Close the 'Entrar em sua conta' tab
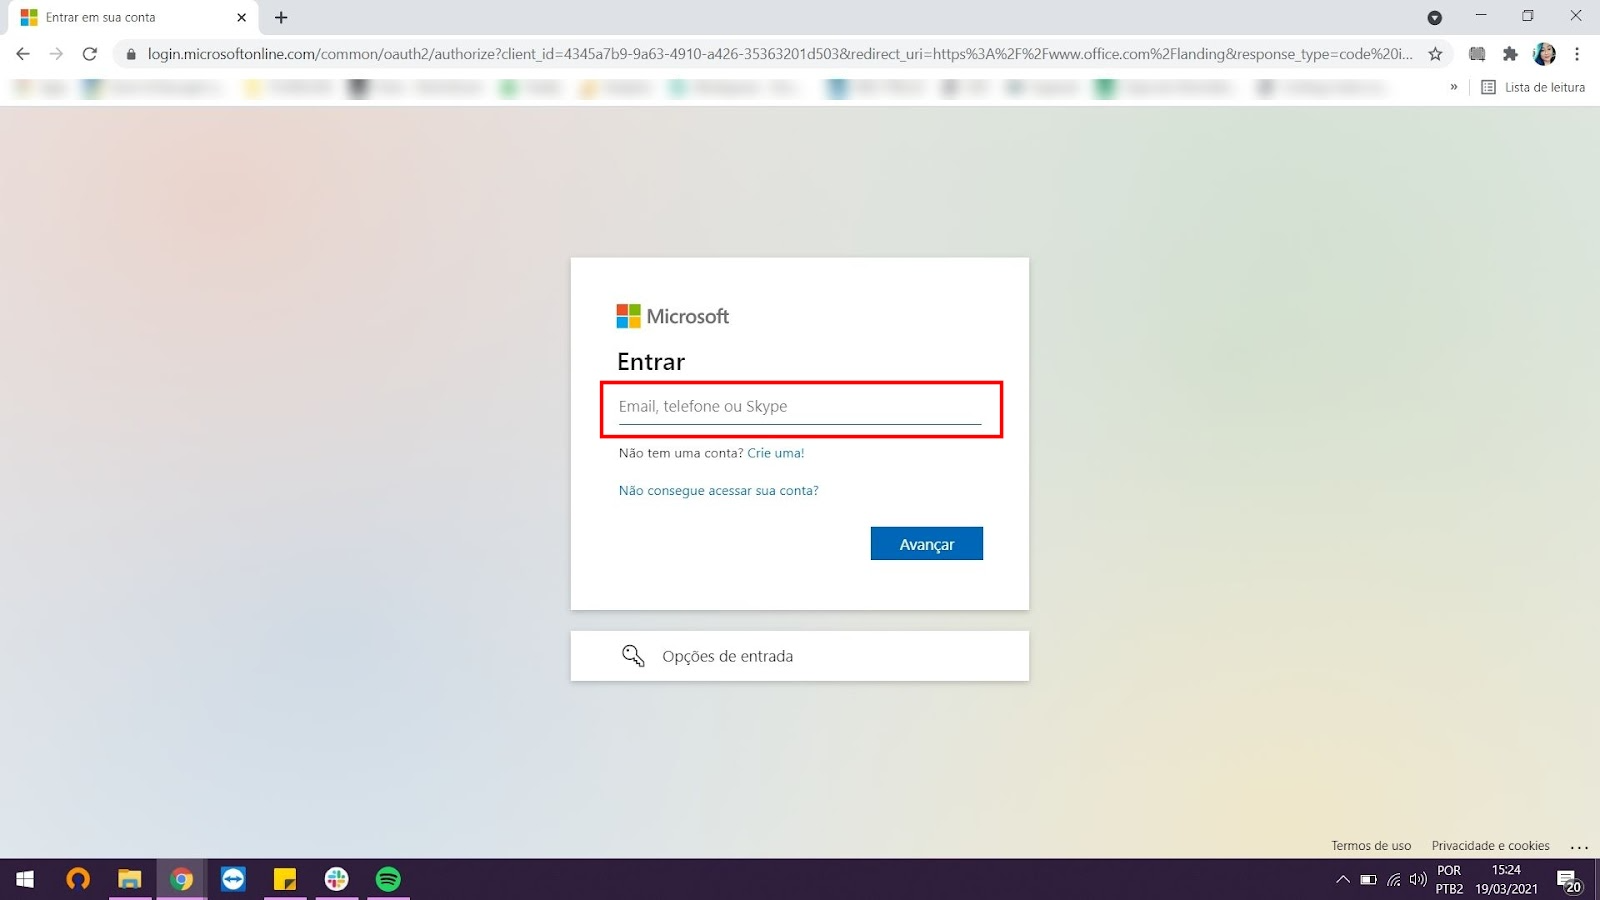This screenshot has width=1600, height=900. click(241, 17)
